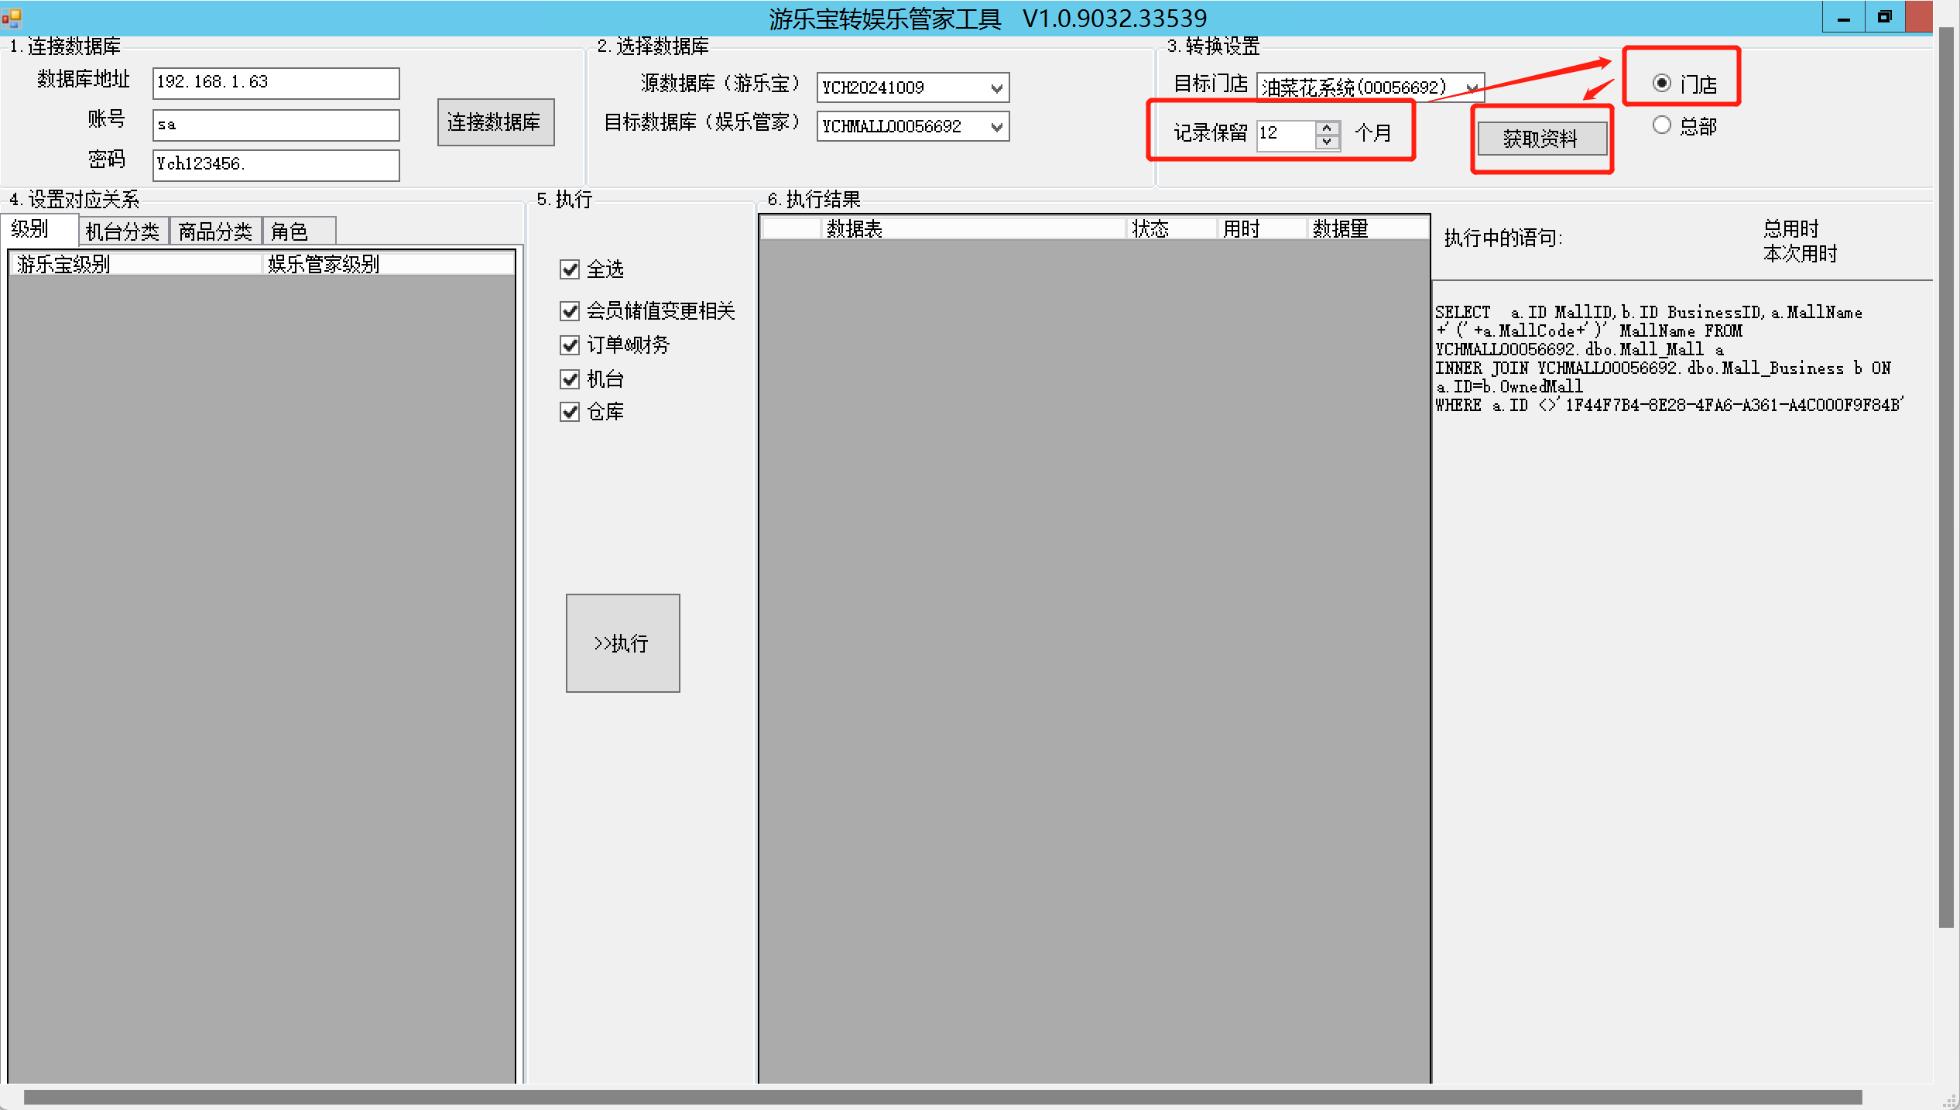Click the vertical scrollbar on right
The width and height of the screenshot is (1960, 1110).
[x=1946, y=478]
